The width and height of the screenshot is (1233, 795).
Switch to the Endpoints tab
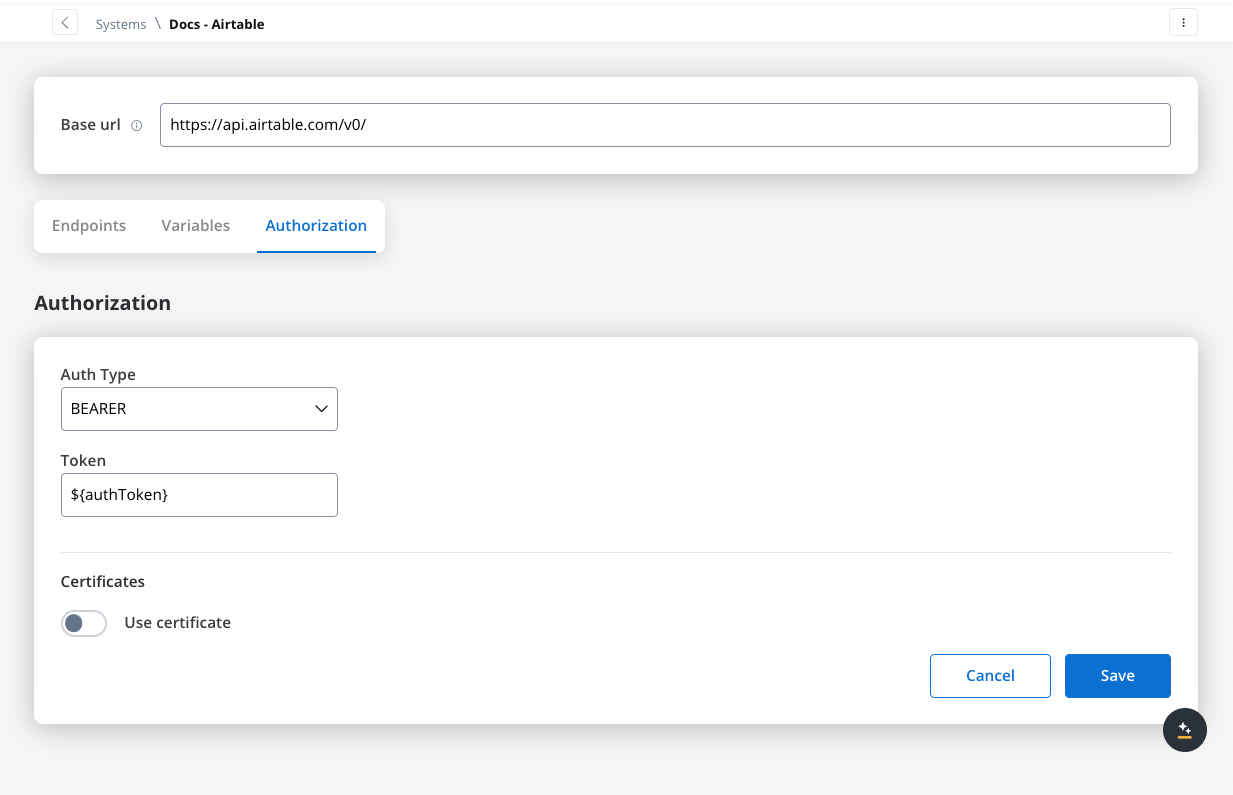(89, 226)
